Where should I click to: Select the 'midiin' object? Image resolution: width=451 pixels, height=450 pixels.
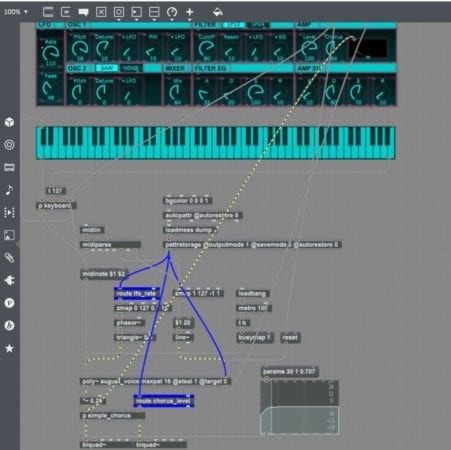point(92,230)
